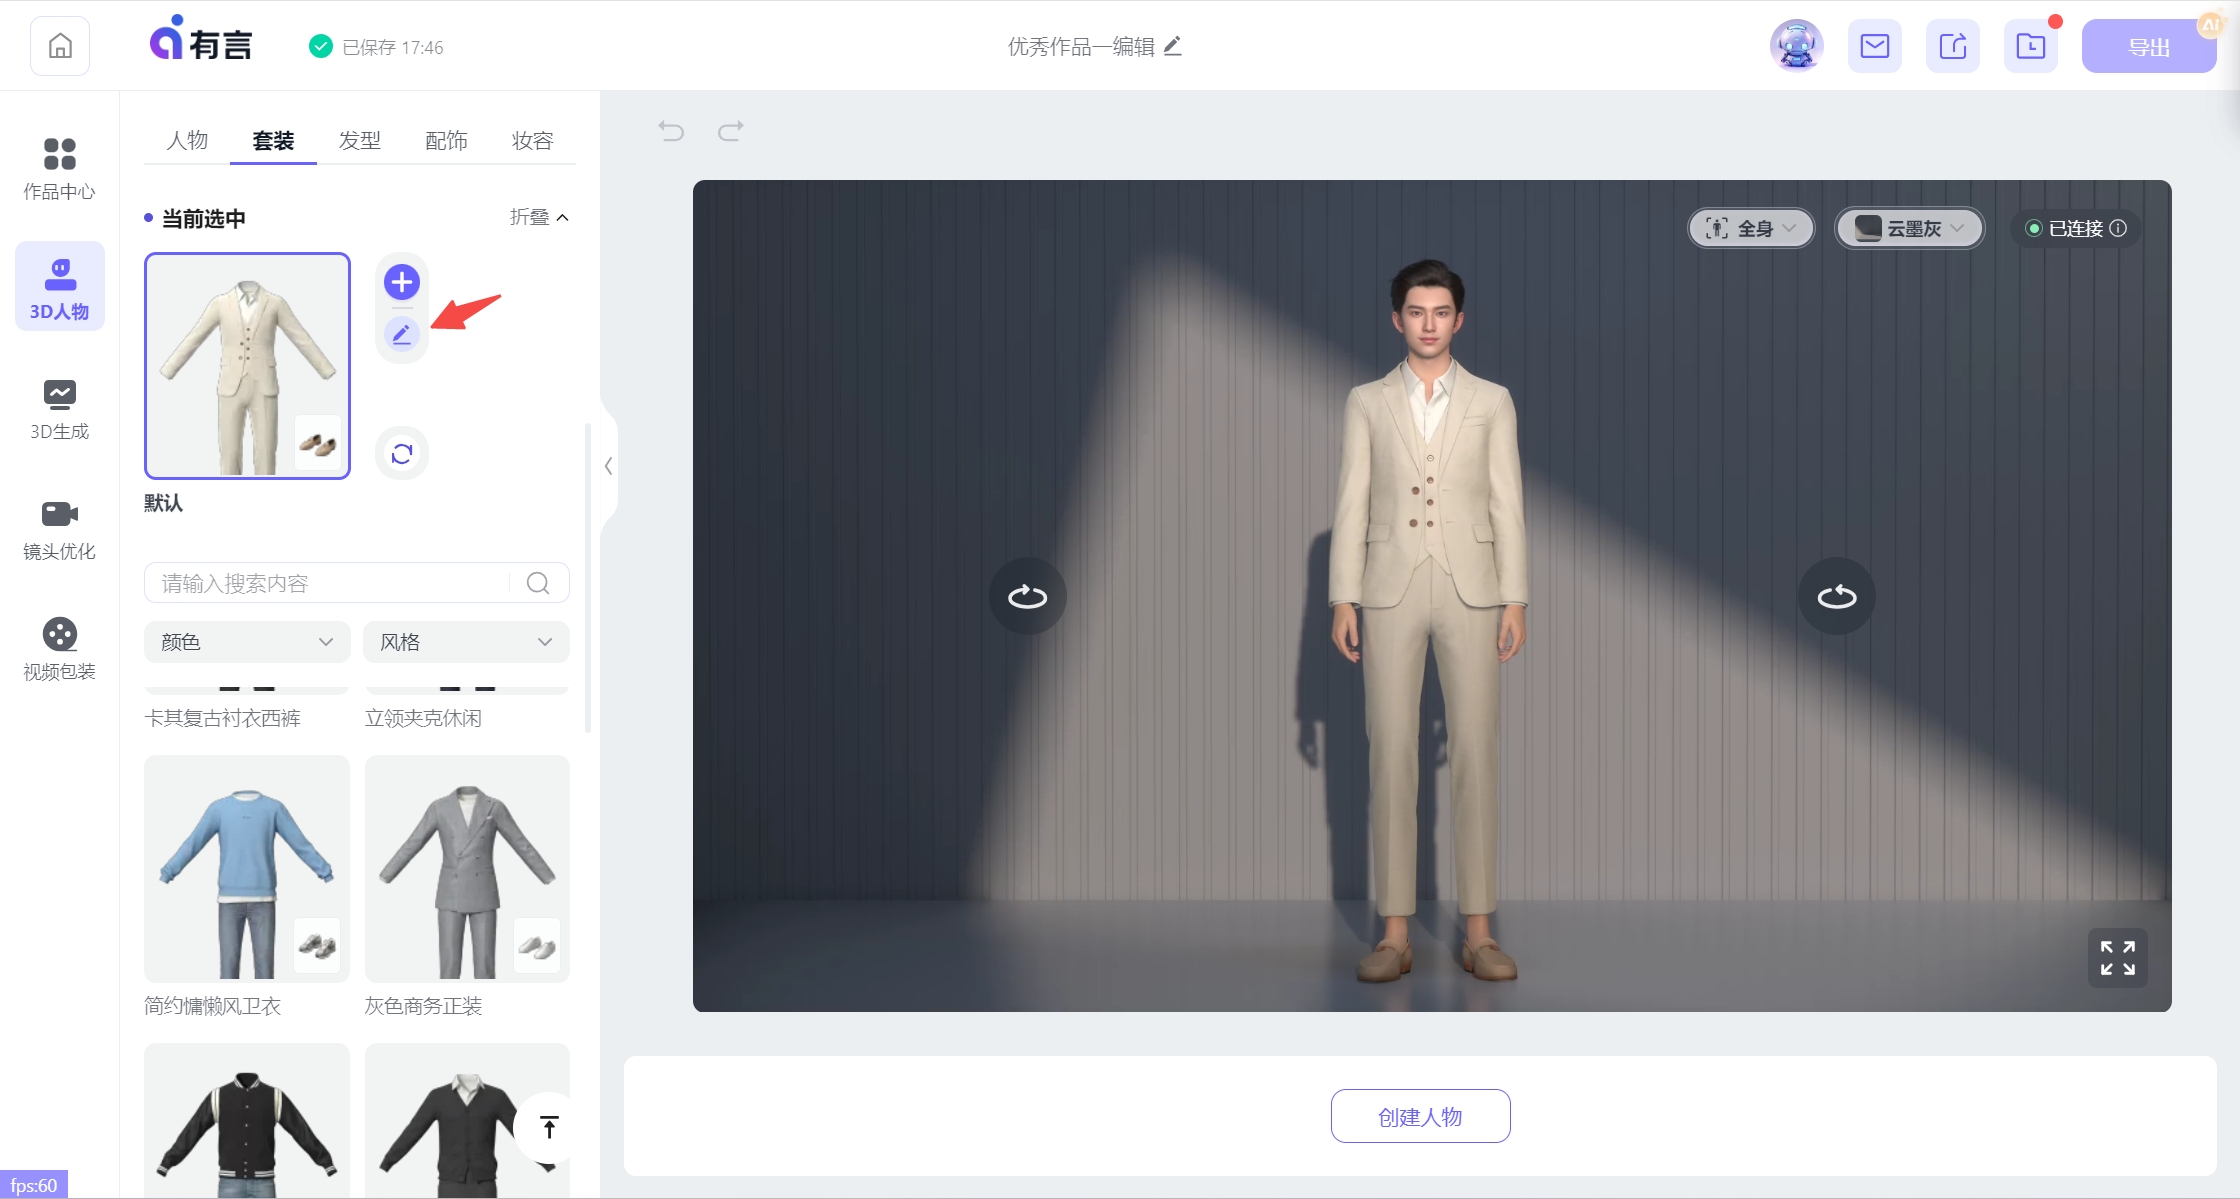Click the search magnifier icon
The height and width of the screenshot is (1199, 2240).
tap(538, 583)
